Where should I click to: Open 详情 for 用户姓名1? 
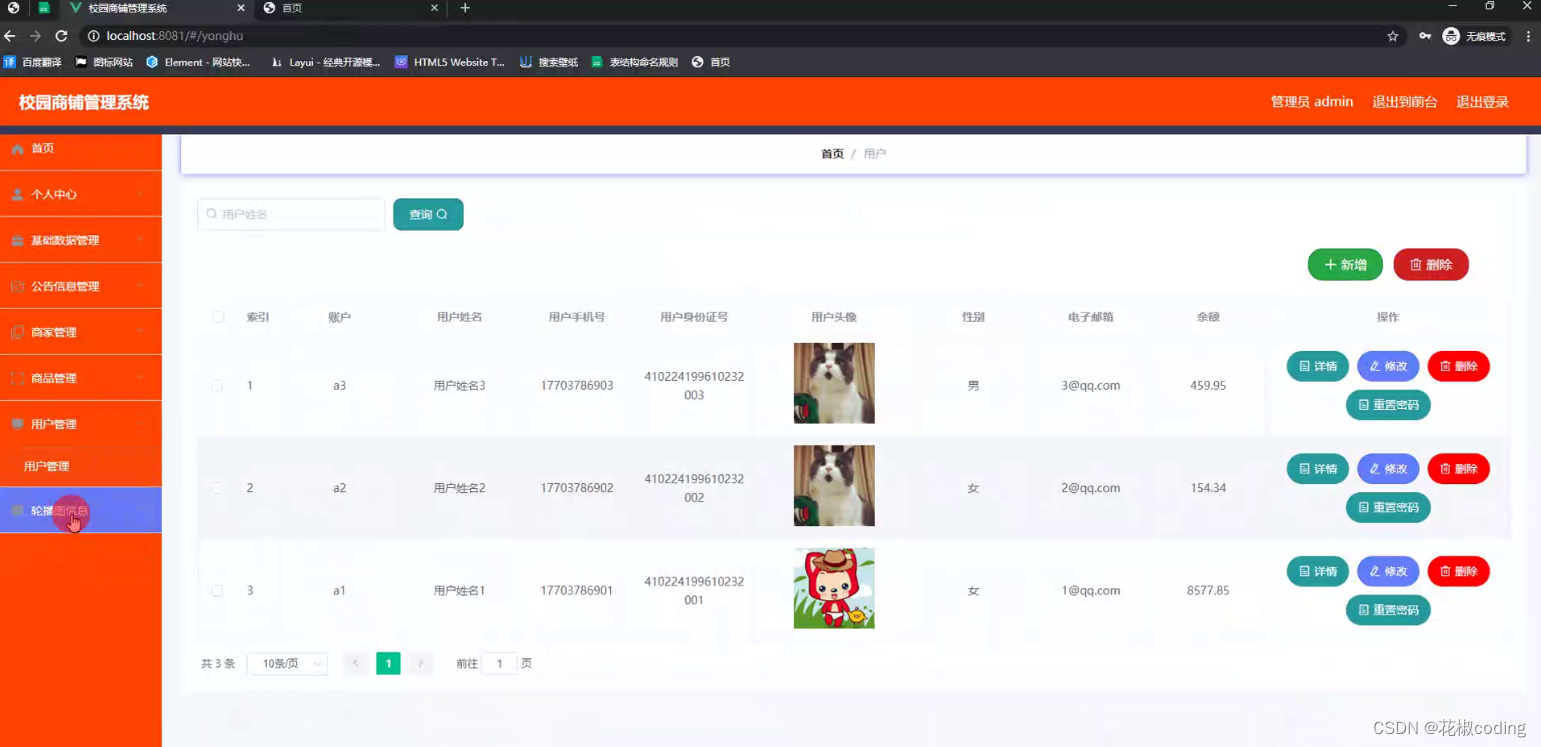pyautogui.click(x=1318, y=571)
